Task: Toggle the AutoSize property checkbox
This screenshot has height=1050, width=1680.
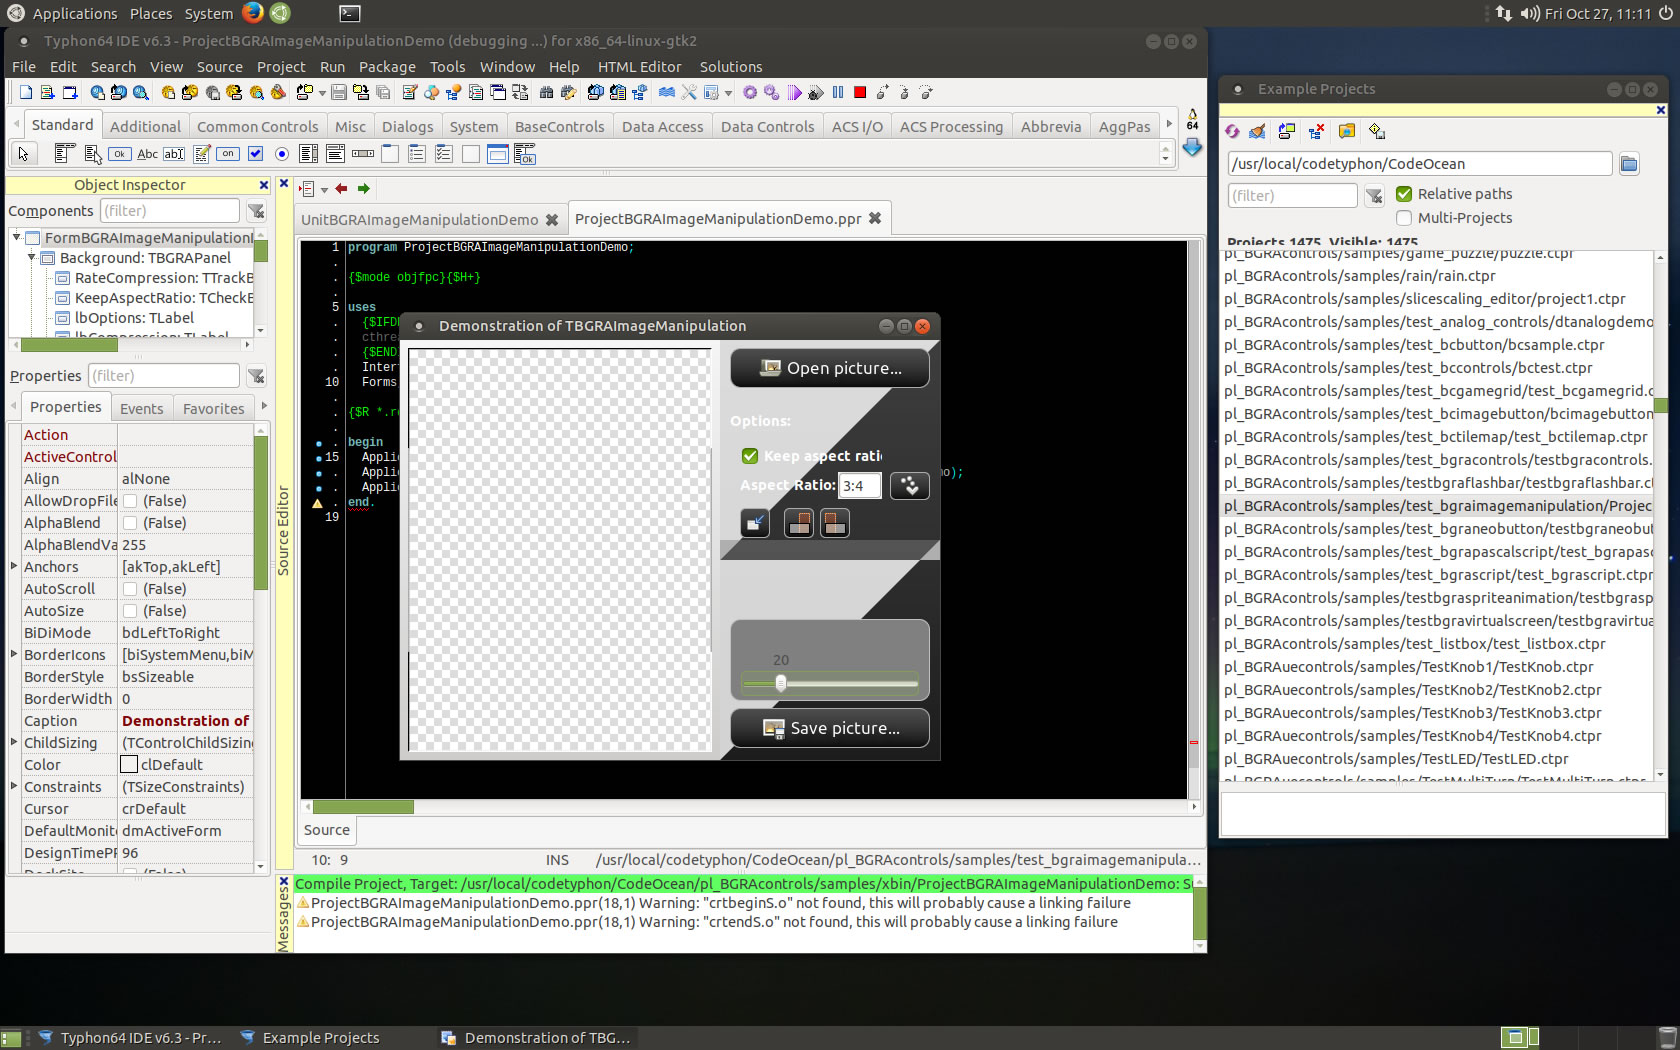Action: pyautogui.click(x=130, y=611)
